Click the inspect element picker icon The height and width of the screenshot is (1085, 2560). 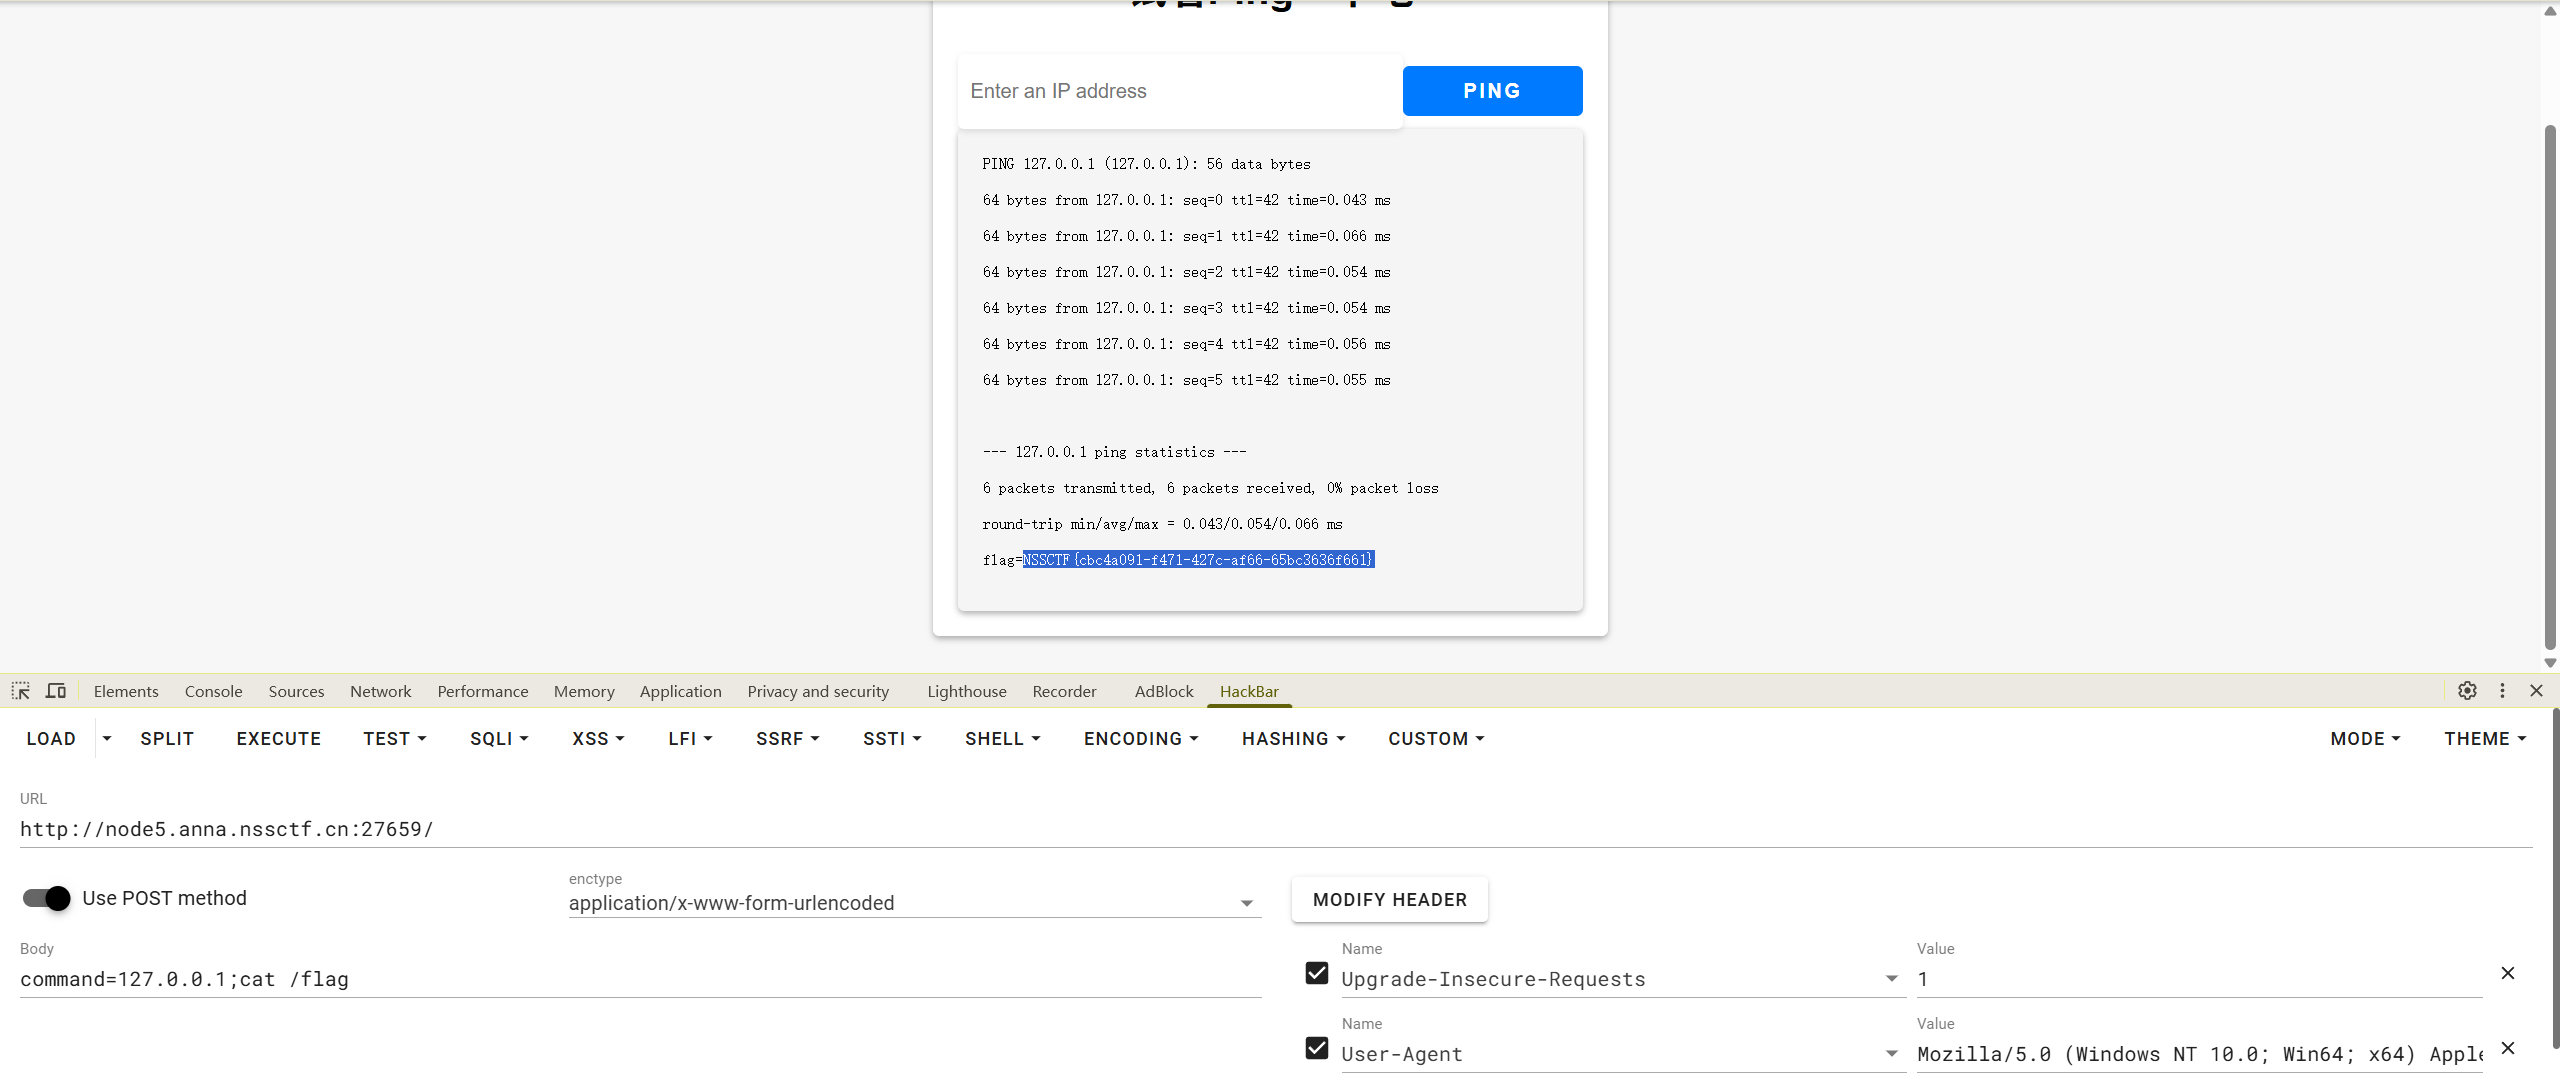pos(20,691)
